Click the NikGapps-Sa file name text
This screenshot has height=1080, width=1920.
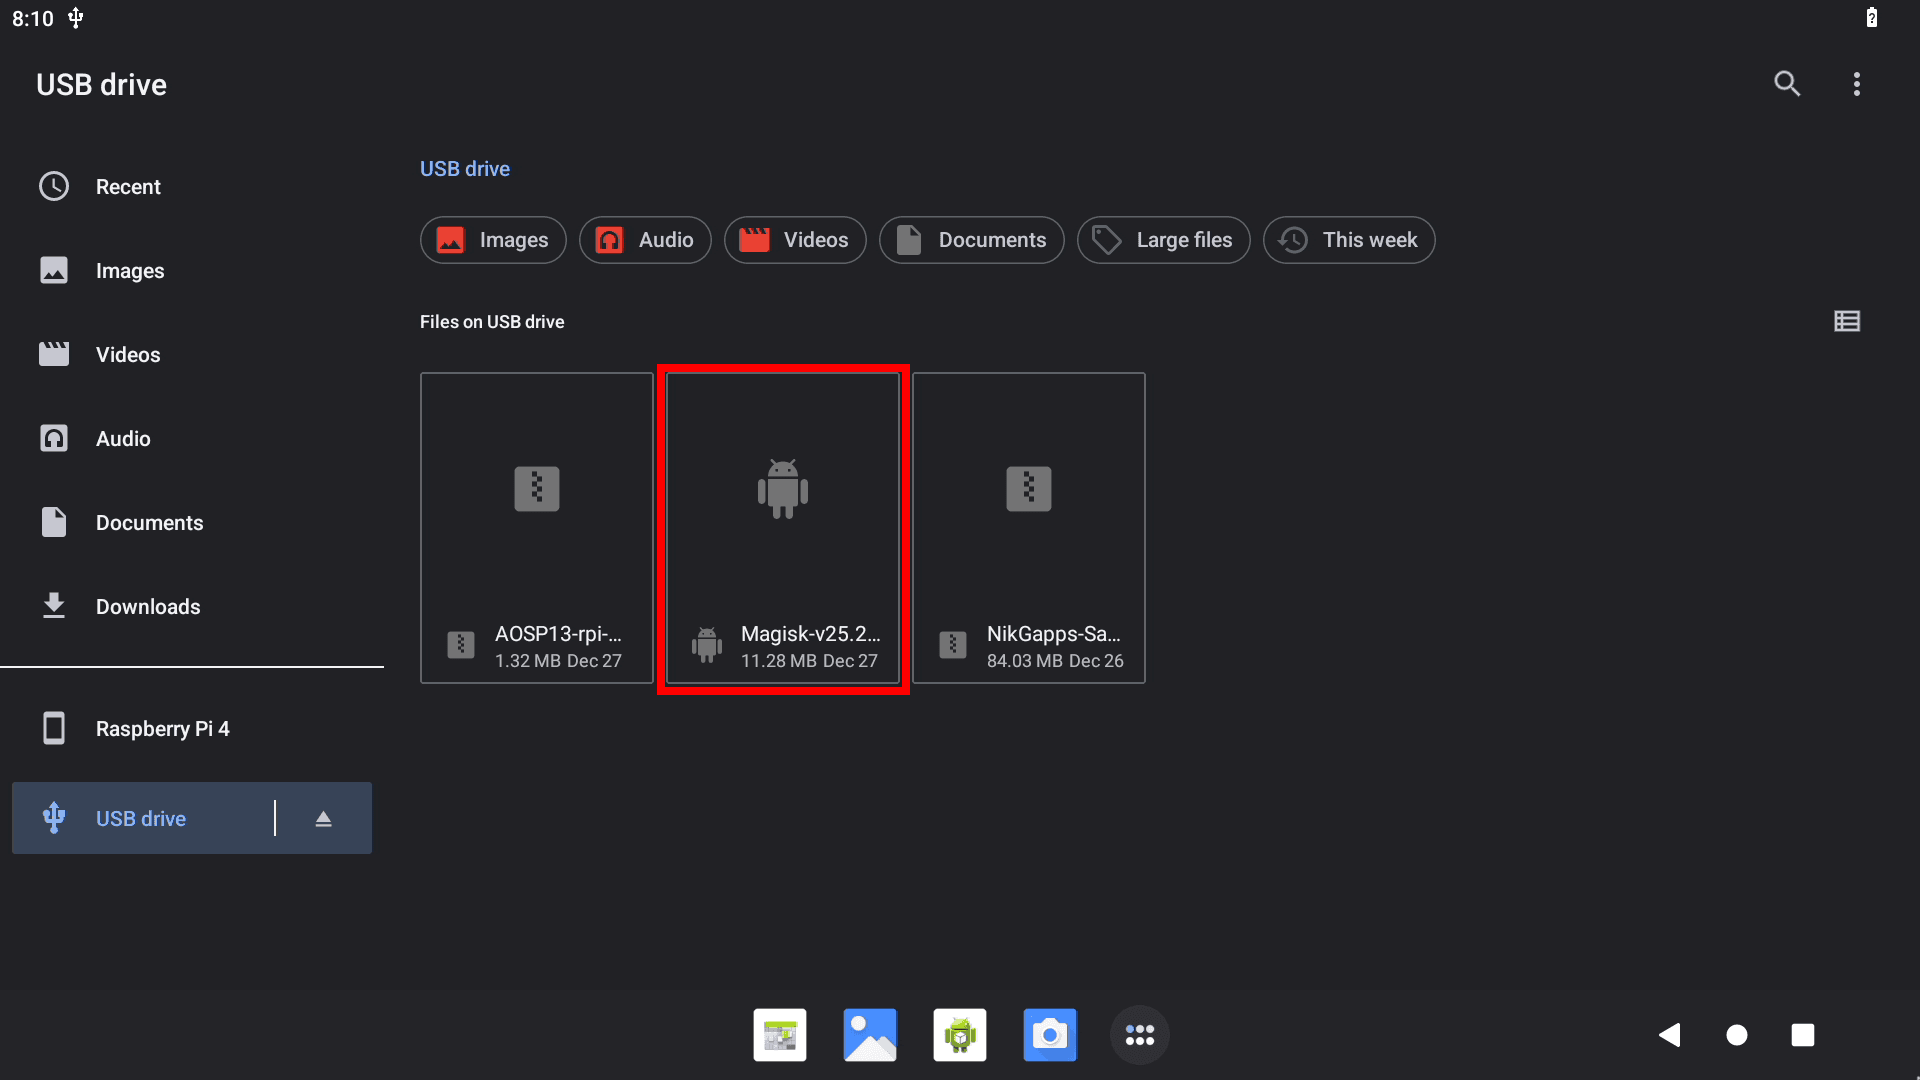click(x=1053, y=634)
